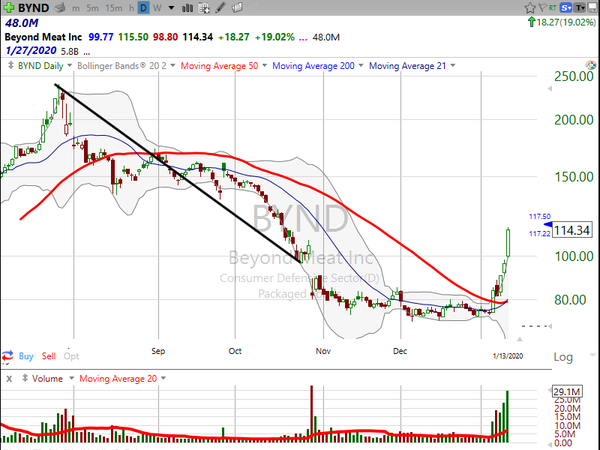Open the blue S dropdown button

click(x=566, y=7)
